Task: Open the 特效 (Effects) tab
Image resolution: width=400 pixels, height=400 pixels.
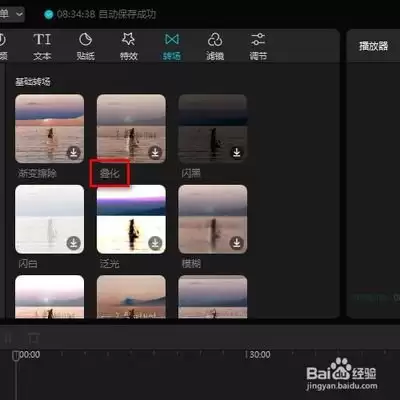Action: (x=129, y=47)
